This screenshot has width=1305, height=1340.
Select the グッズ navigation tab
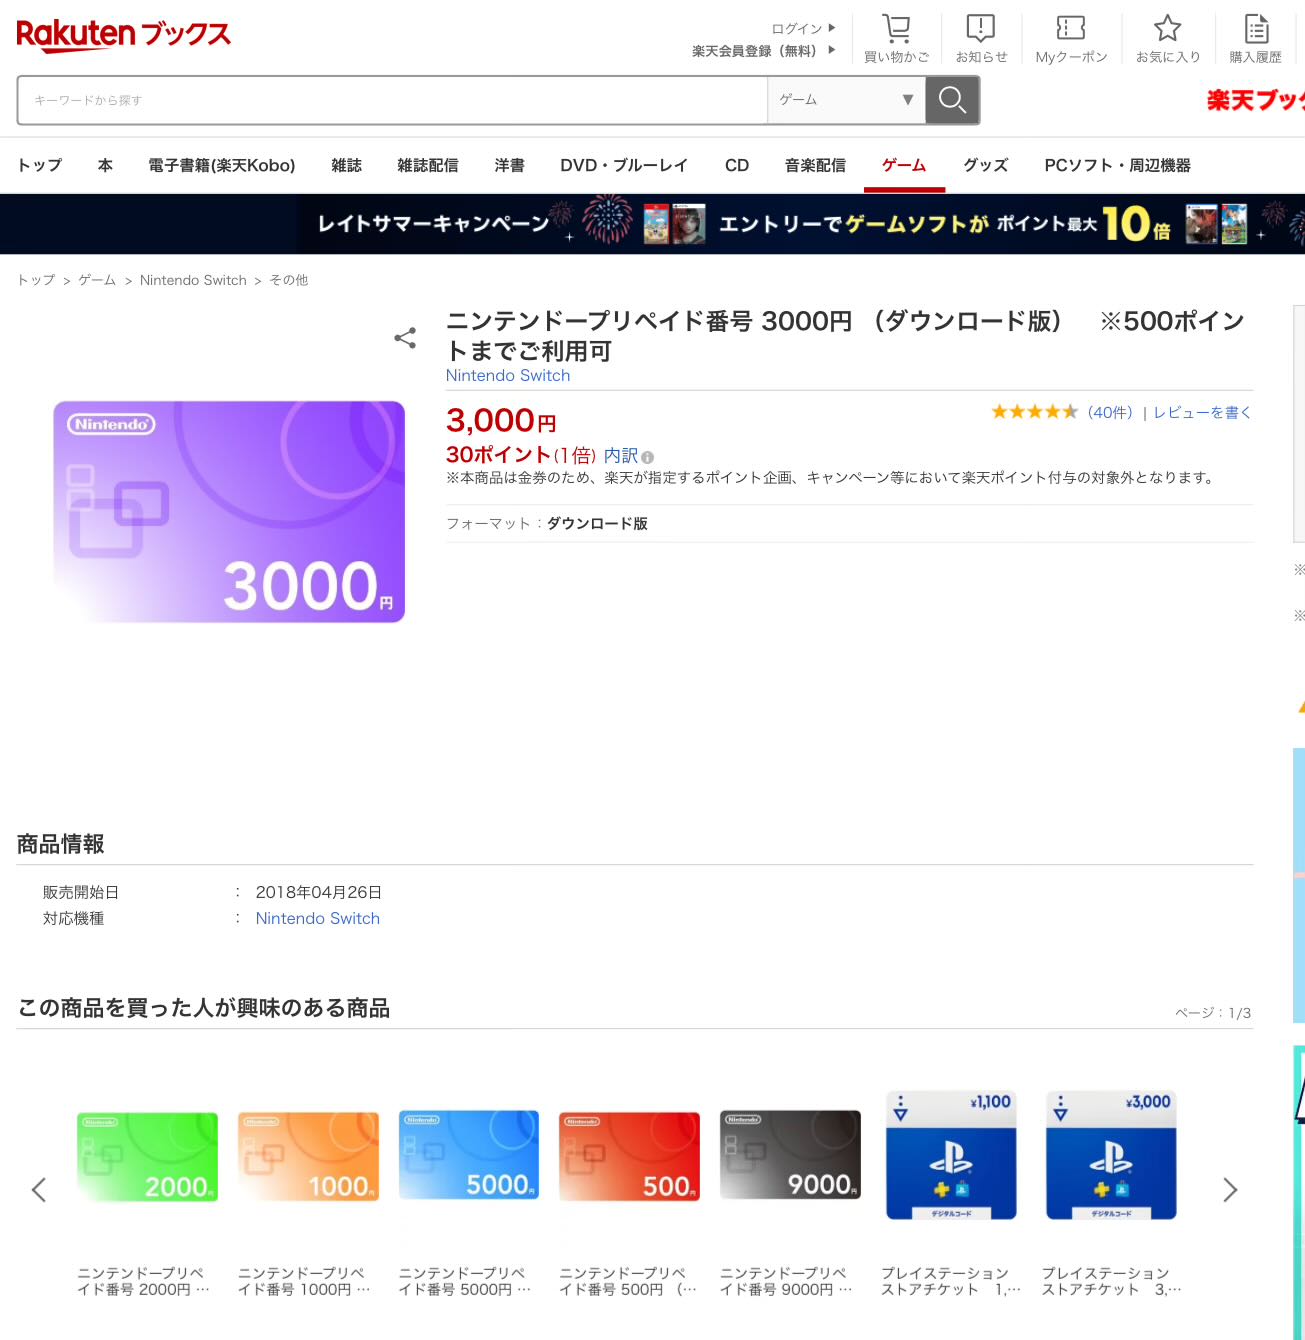(x=986, y=165)
